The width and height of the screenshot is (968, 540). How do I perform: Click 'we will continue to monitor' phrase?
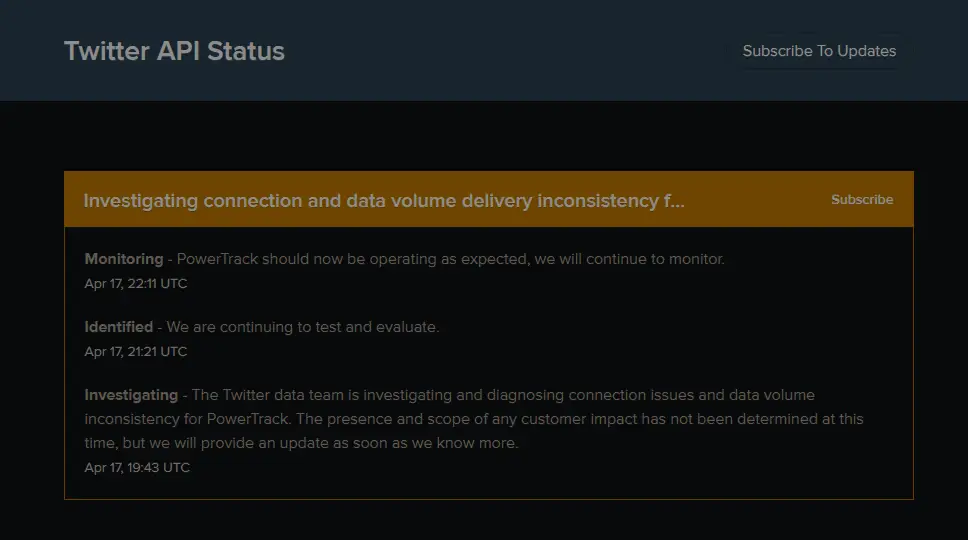628,259
